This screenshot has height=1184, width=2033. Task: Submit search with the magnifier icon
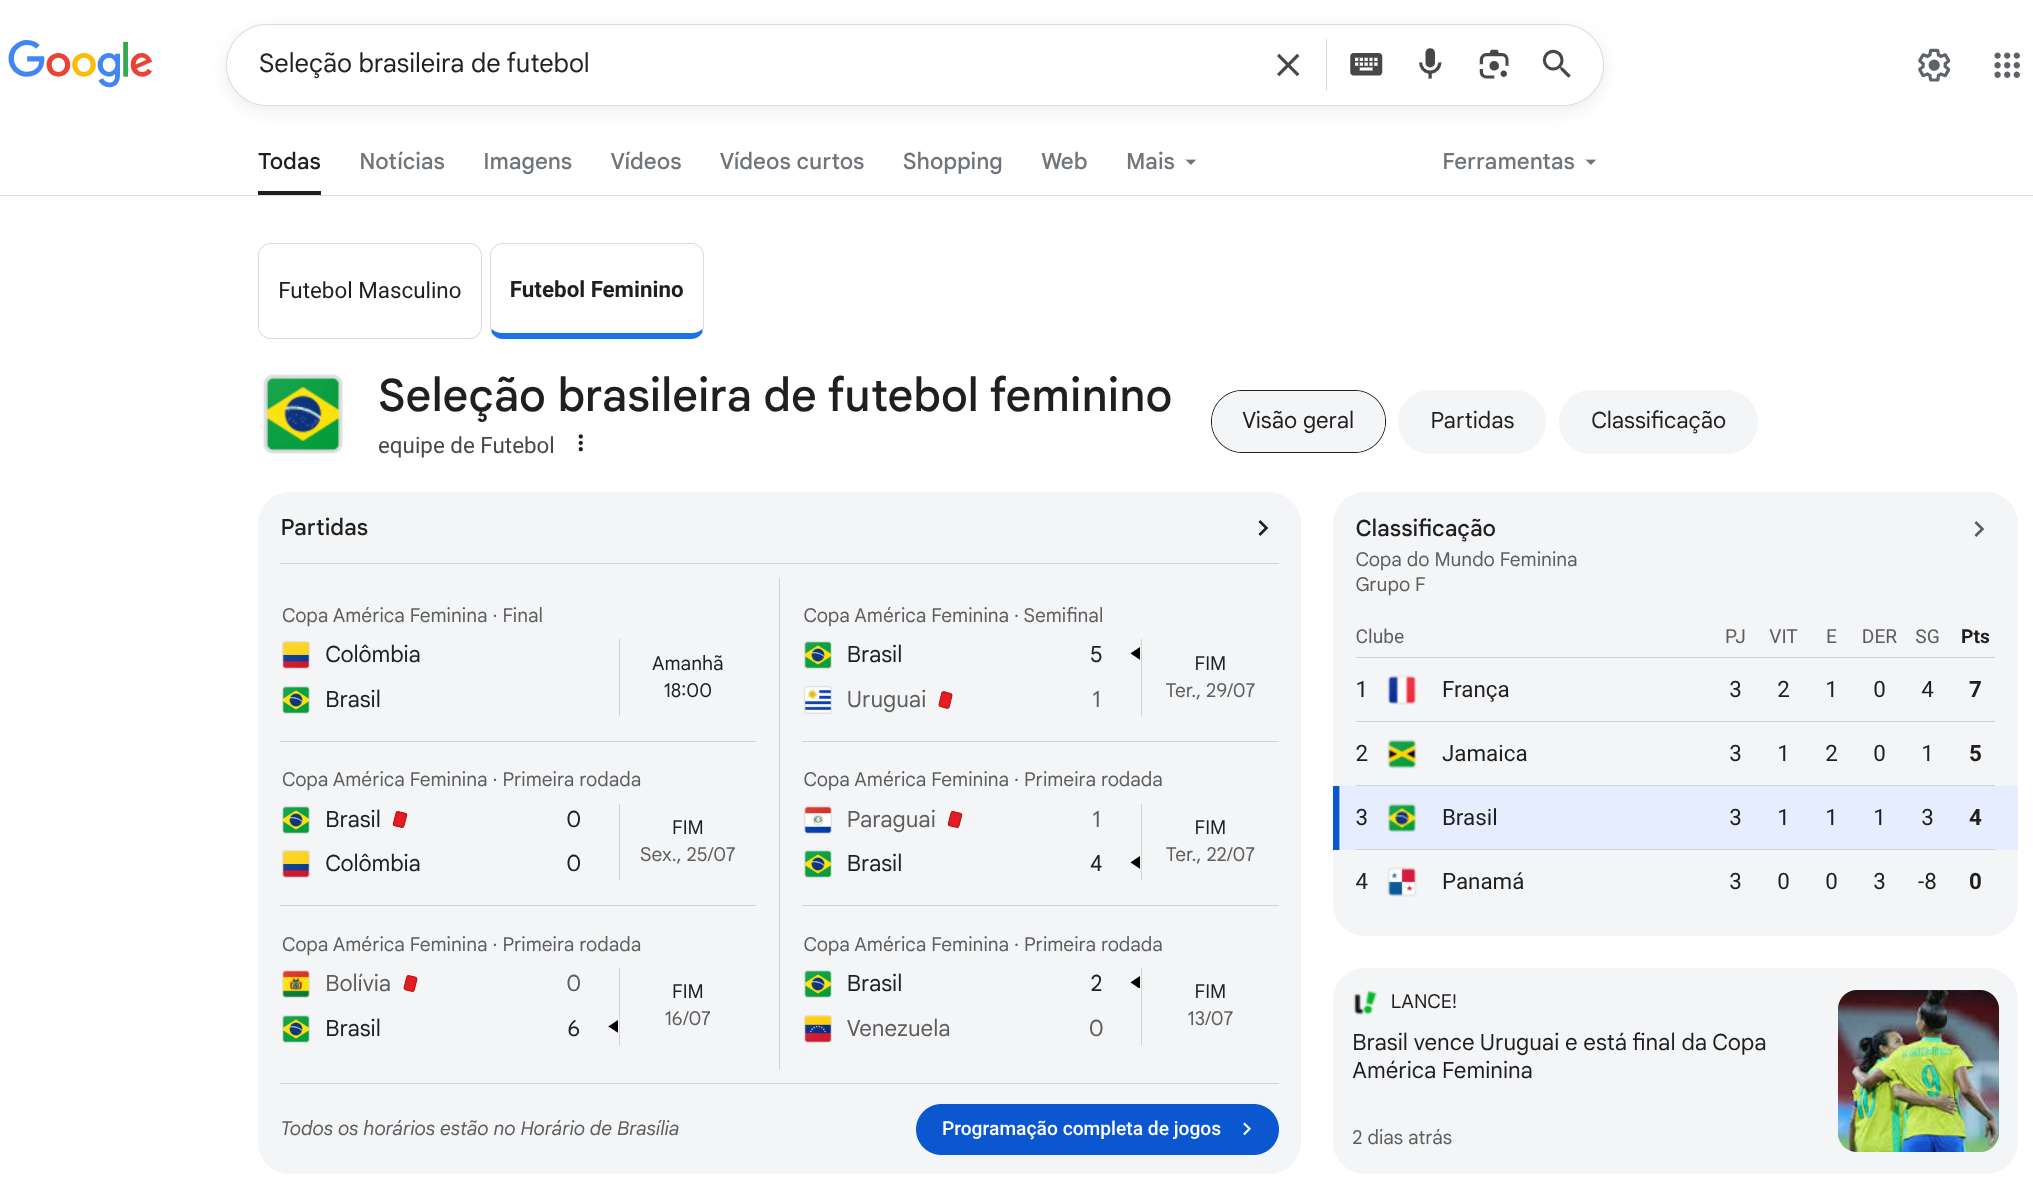(1556, 64)
